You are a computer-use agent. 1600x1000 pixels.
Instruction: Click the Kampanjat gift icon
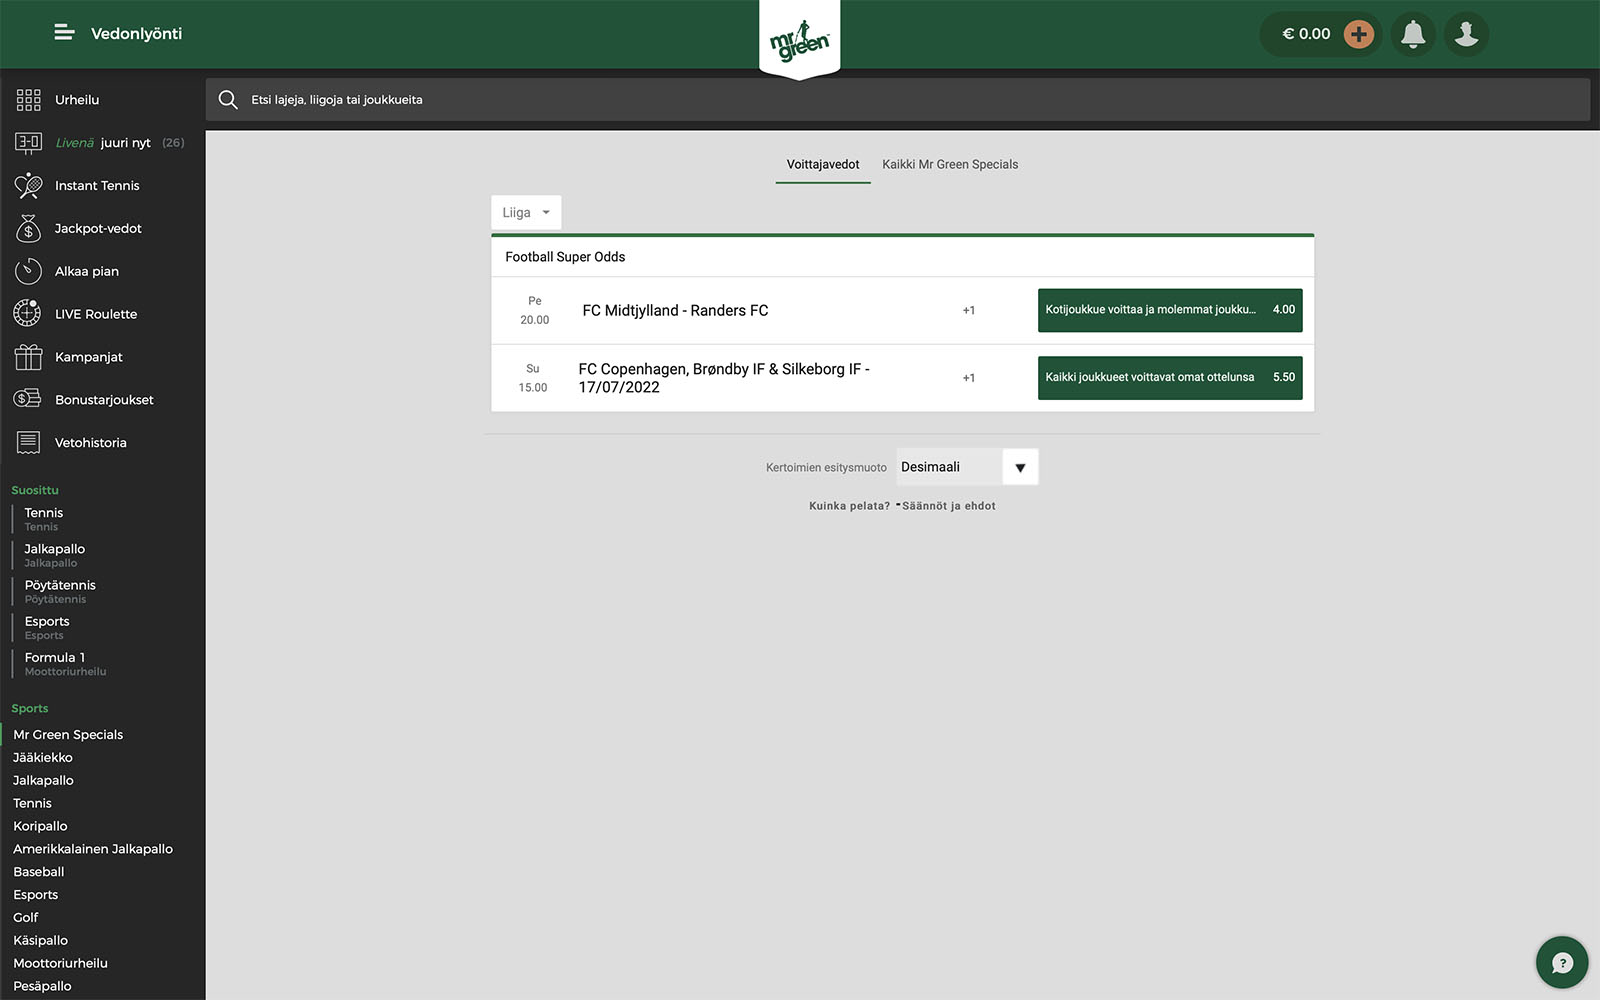pos(28,357)
